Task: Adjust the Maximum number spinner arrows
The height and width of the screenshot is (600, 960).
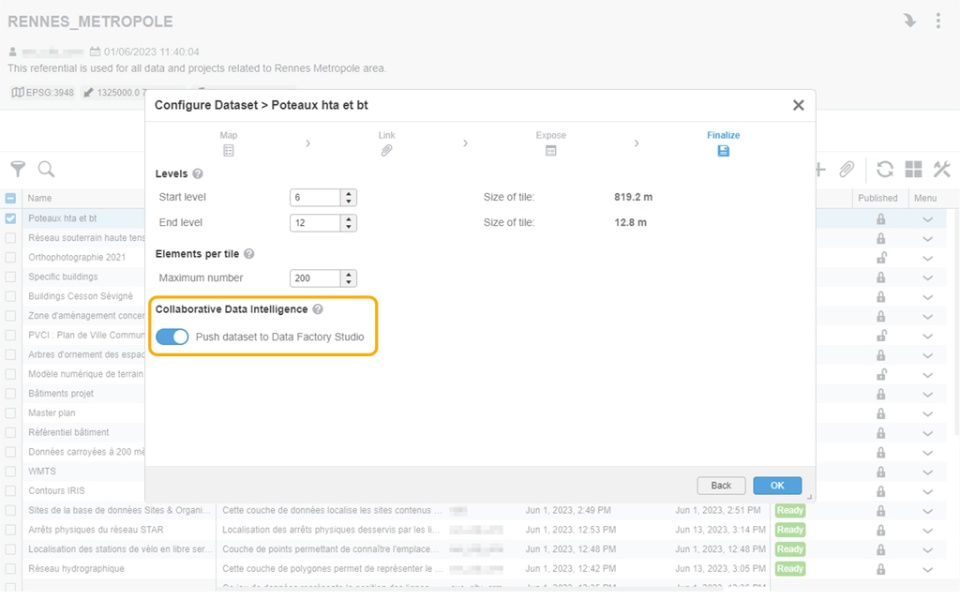Action: (x=348, y=278)
